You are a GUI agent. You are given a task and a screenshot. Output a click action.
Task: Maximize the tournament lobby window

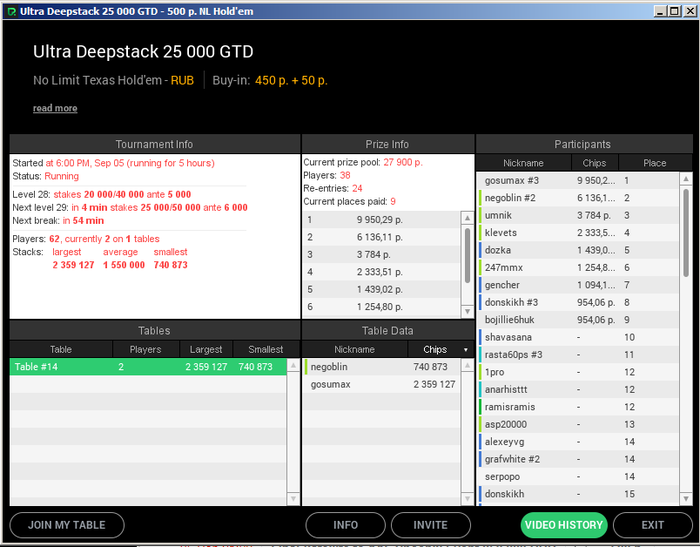675,11
